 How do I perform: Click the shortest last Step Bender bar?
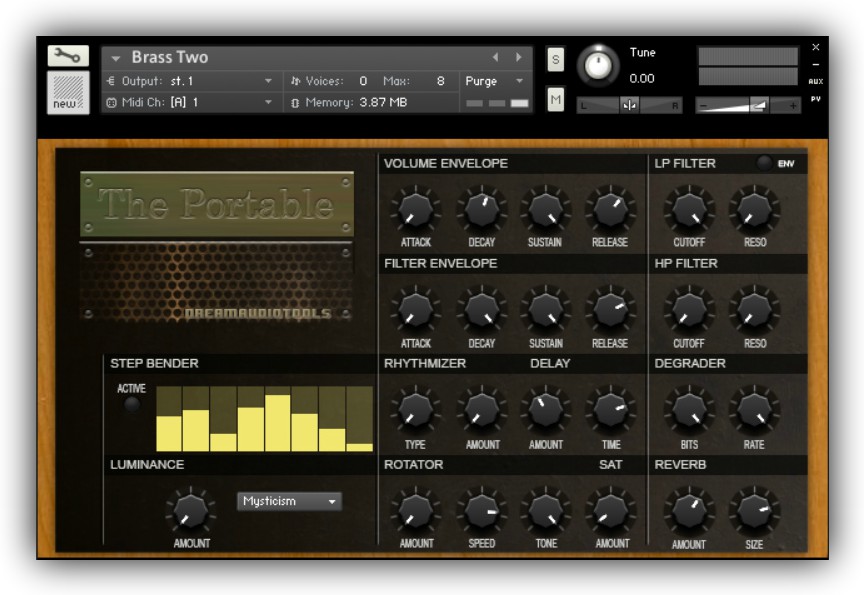[x=359, y=447]
